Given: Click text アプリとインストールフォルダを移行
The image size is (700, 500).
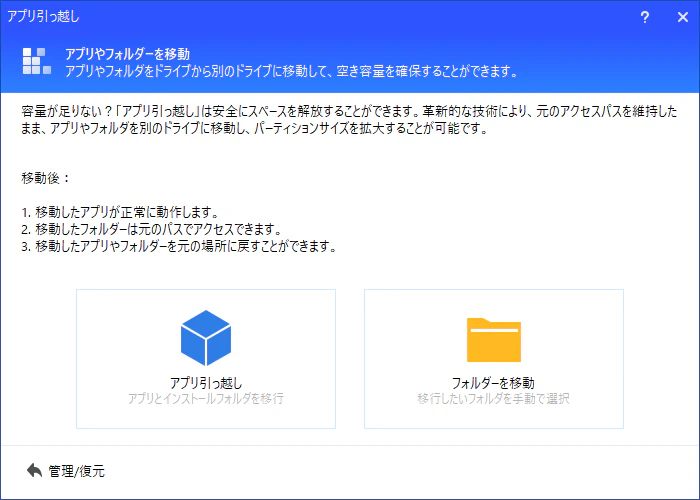Looking at the screenshot, I should (x=206, y=398).
